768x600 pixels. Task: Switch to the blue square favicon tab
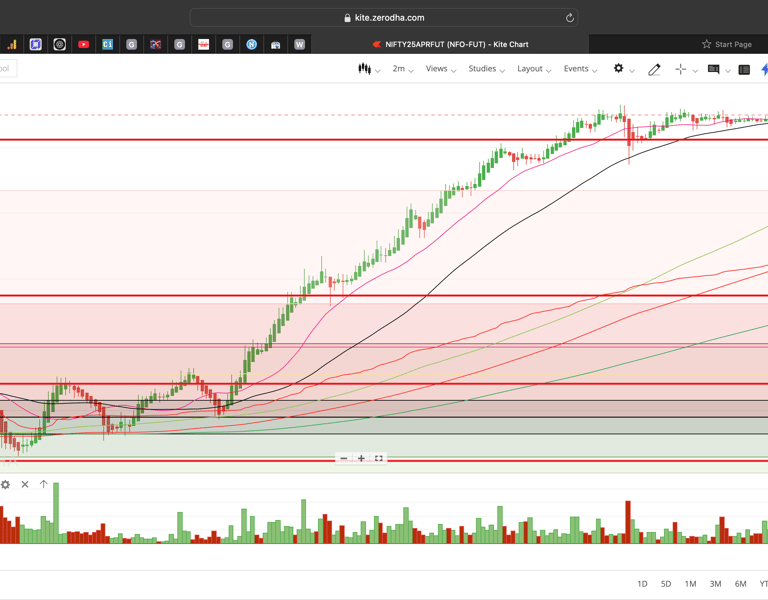(x=35, y=45)
